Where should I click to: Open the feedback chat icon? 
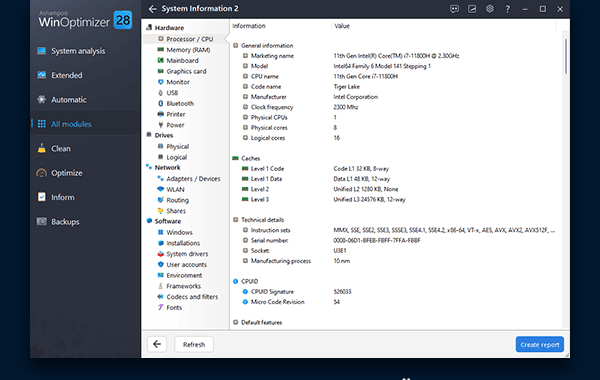[x=454, y=9]
